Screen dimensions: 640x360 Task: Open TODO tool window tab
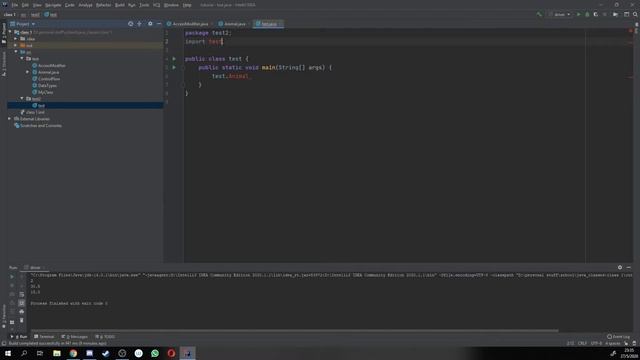[x=105, y=337]
